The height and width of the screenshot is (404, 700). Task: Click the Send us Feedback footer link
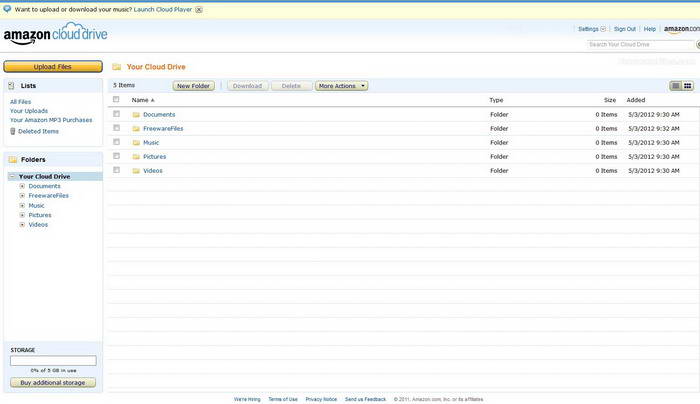365,399
